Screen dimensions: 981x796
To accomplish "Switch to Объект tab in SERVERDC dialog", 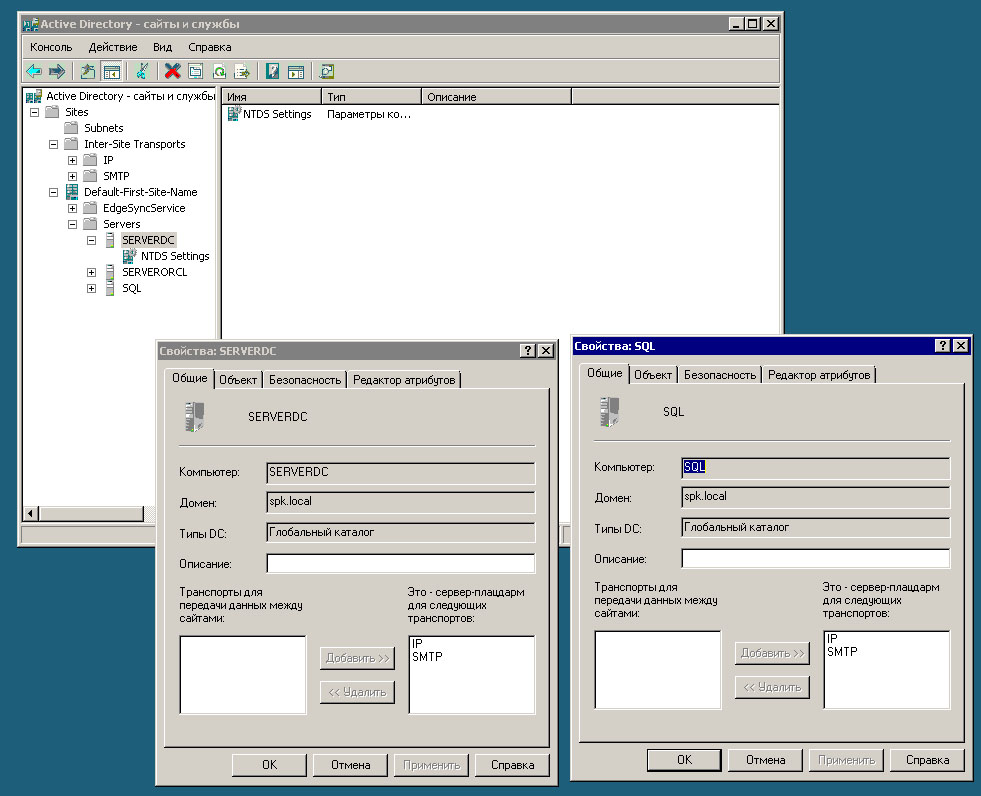I will coord(238,380).
